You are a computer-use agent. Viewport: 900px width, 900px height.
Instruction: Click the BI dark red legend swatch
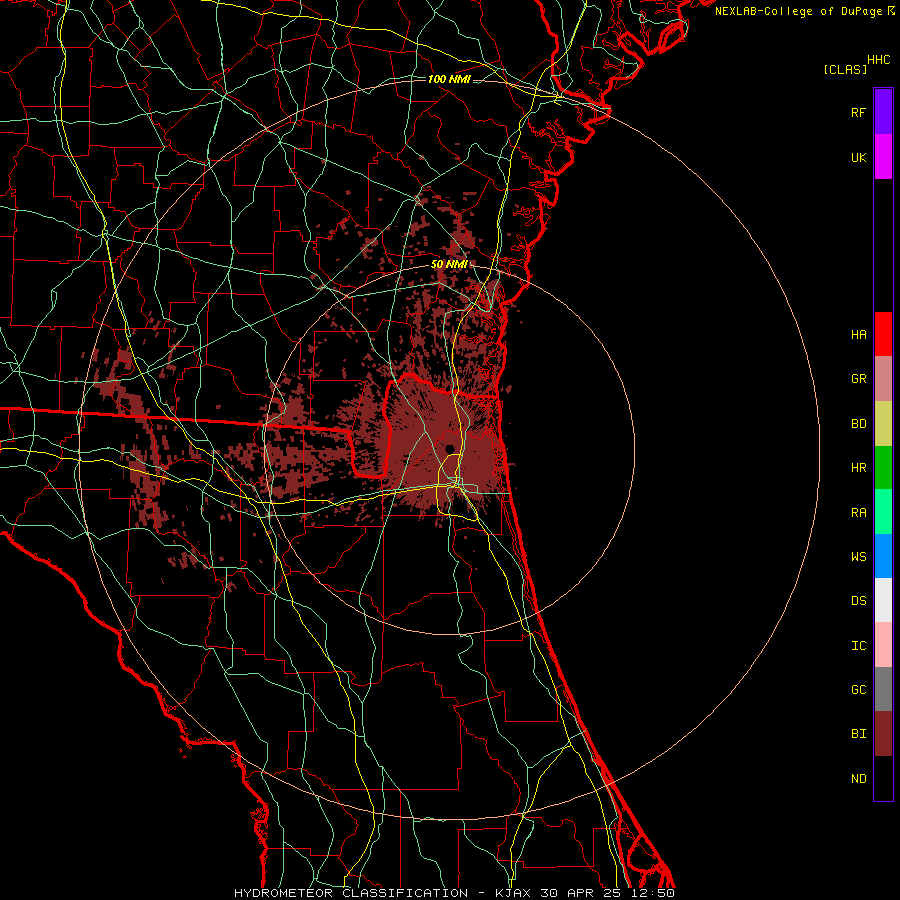(x=883, y=734)
